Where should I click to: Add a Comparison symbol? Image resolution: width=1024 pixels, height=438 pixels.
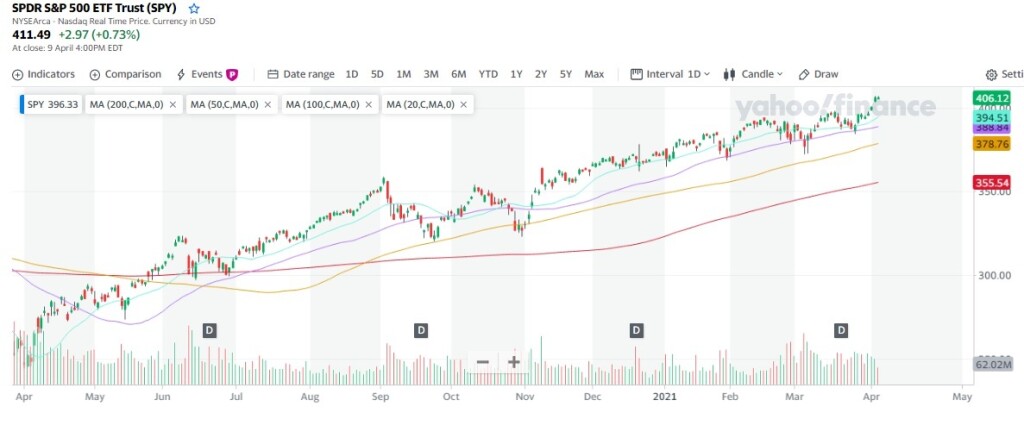pyautogui.click(x=125, y=74)
